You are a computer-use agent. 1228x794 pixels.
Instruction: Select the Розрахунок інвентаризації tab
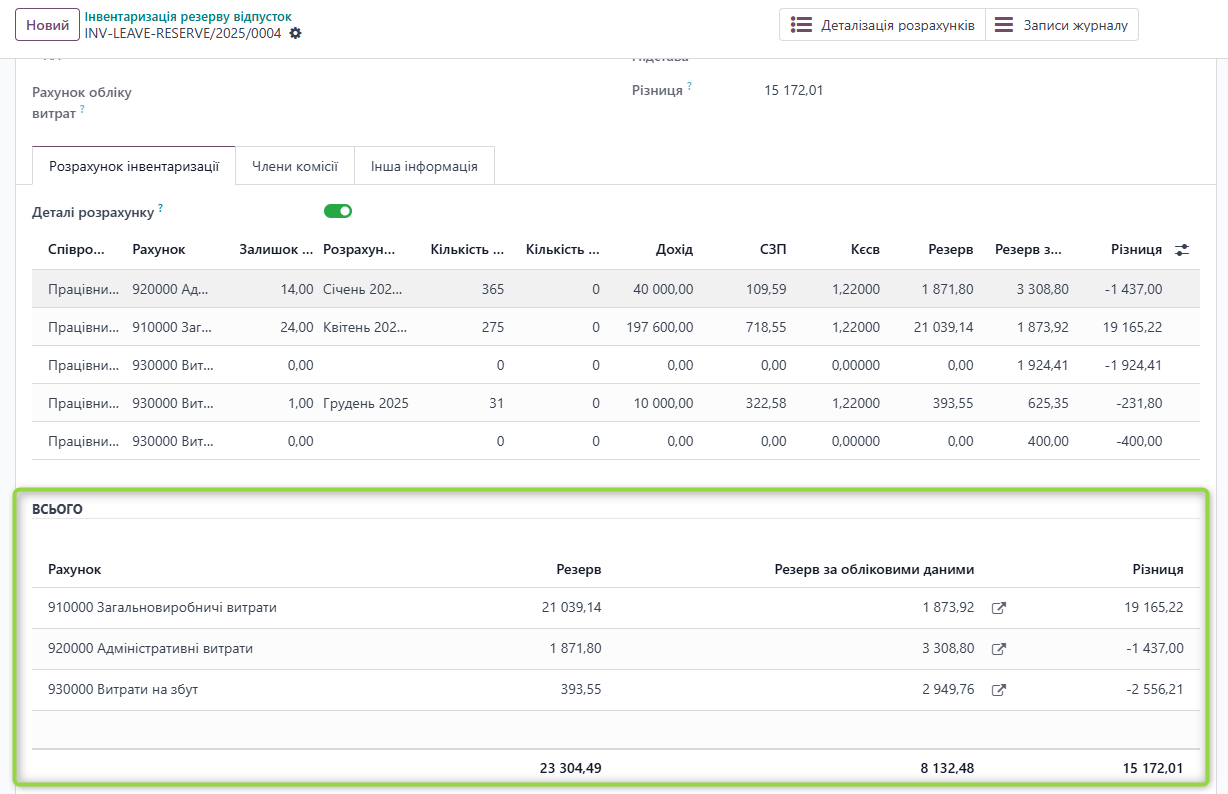point(134,166)
